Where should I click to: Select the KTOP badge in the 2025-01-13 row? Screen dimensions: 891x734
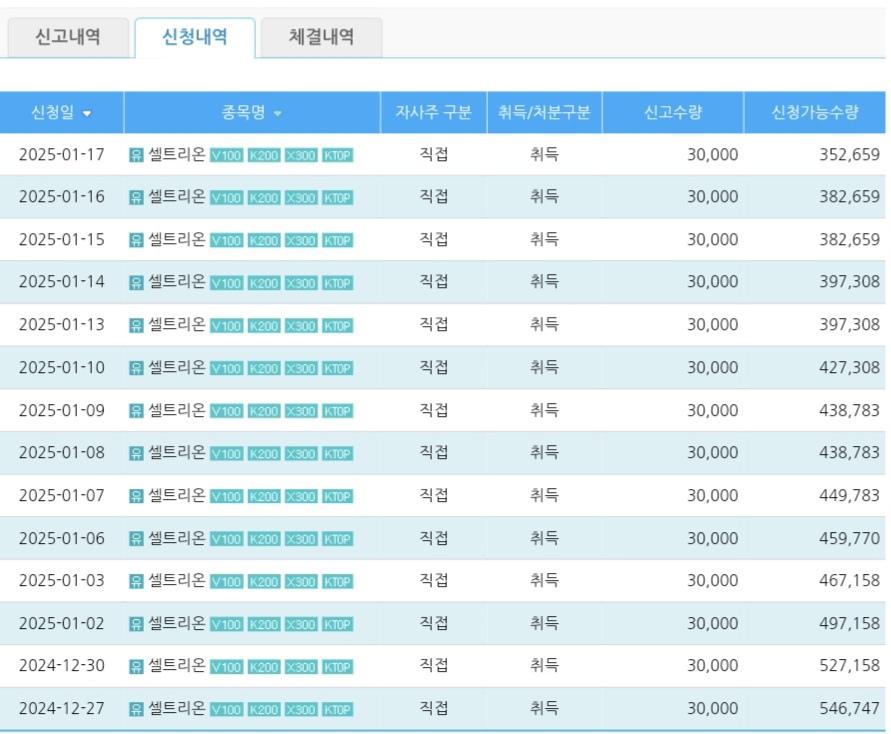click(338, 326)
